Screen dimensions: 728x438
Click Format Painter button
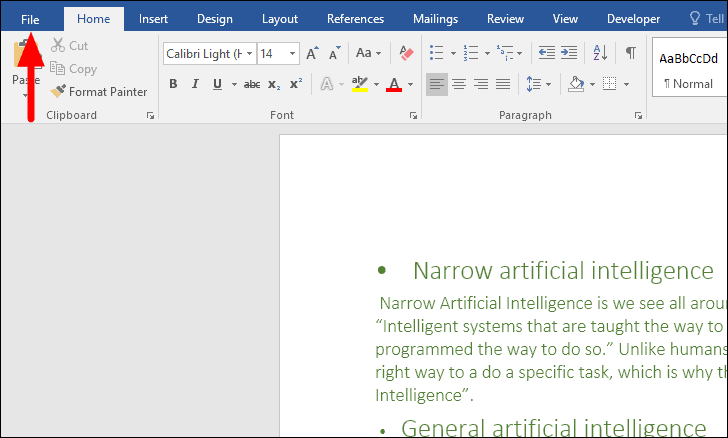click(x=99, y=91)
